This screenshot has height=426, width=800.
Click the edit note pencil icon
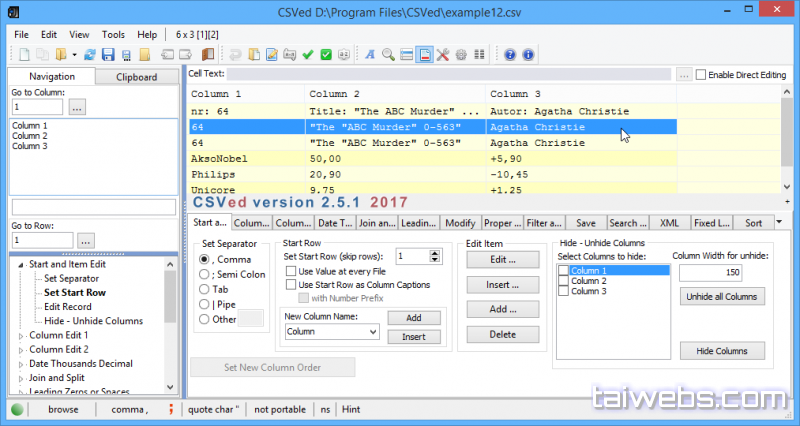click(x=271, y=55)
